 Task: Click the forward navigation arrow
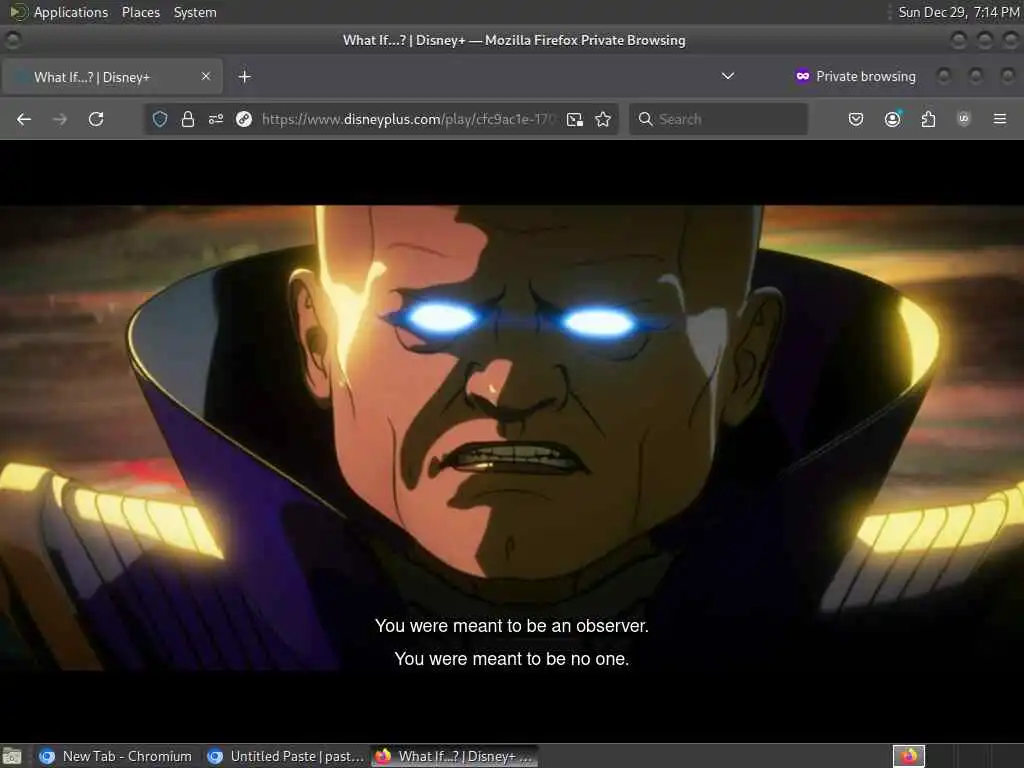59,119
